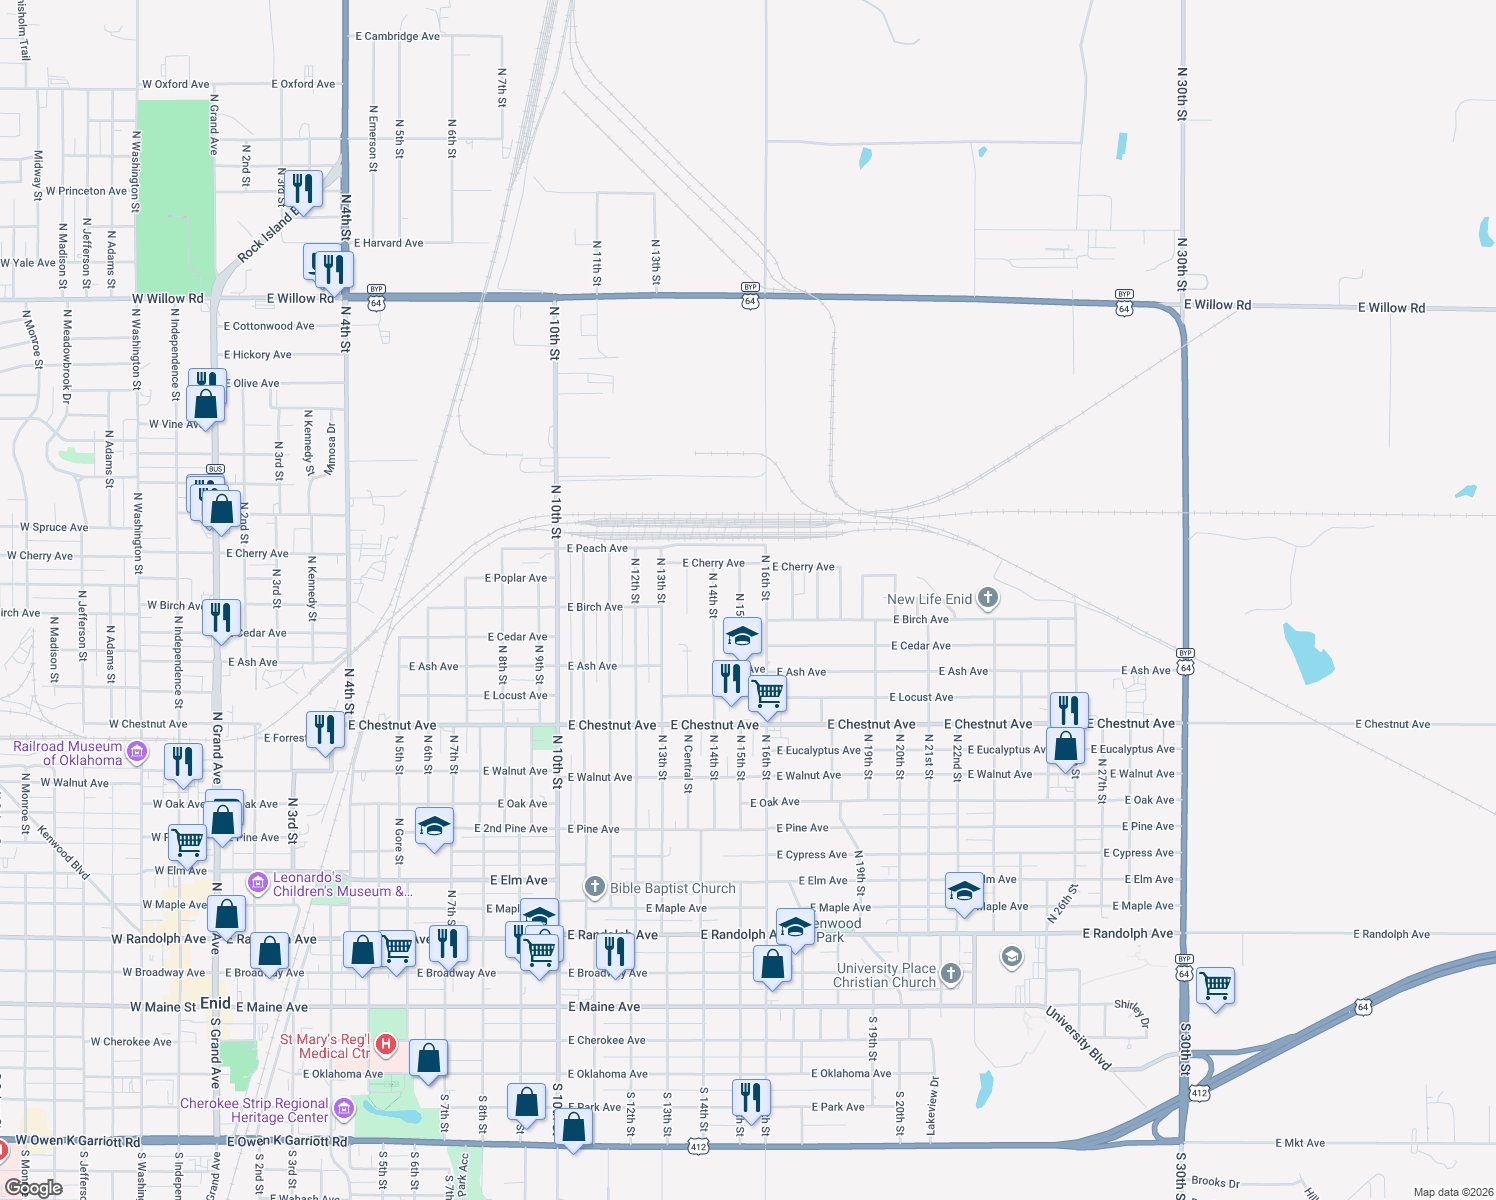The width and height of the screenshot is (1496, 1200).
Task: Click Leonardo's Children's Museum purple marker
Action: (x=258, y=883)
